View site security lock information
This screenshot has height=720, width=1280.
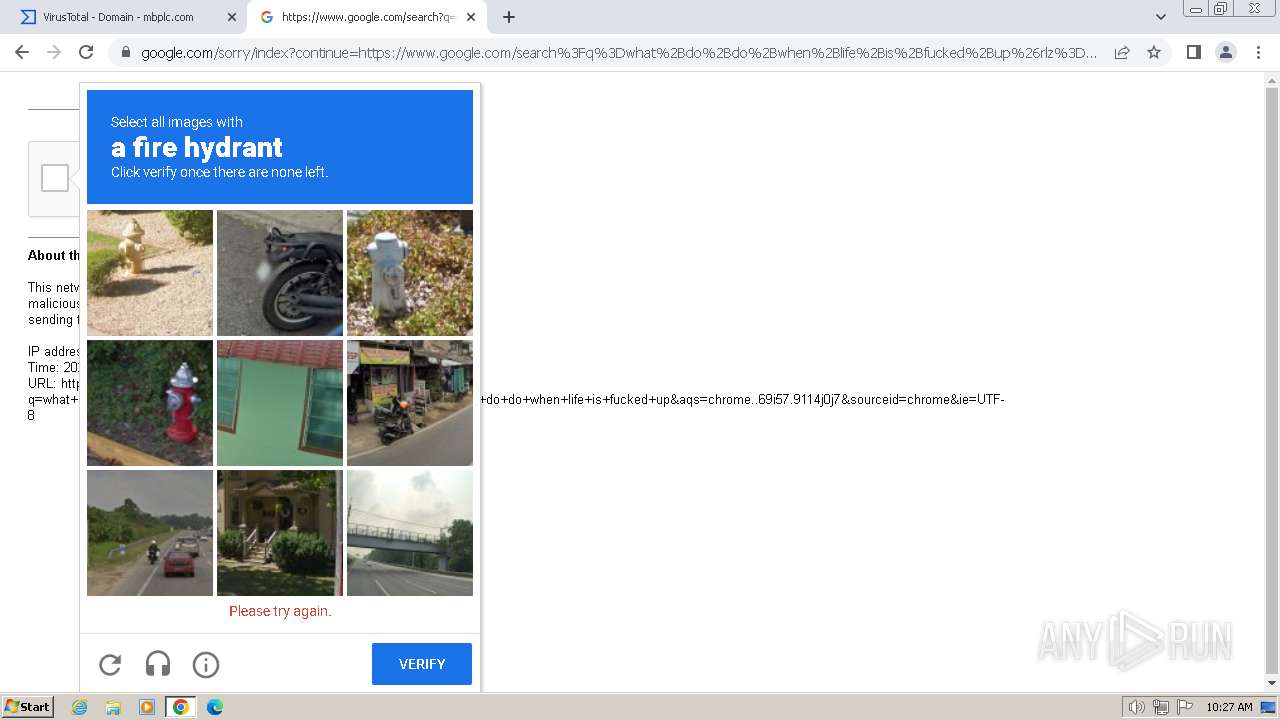(126, 53)
